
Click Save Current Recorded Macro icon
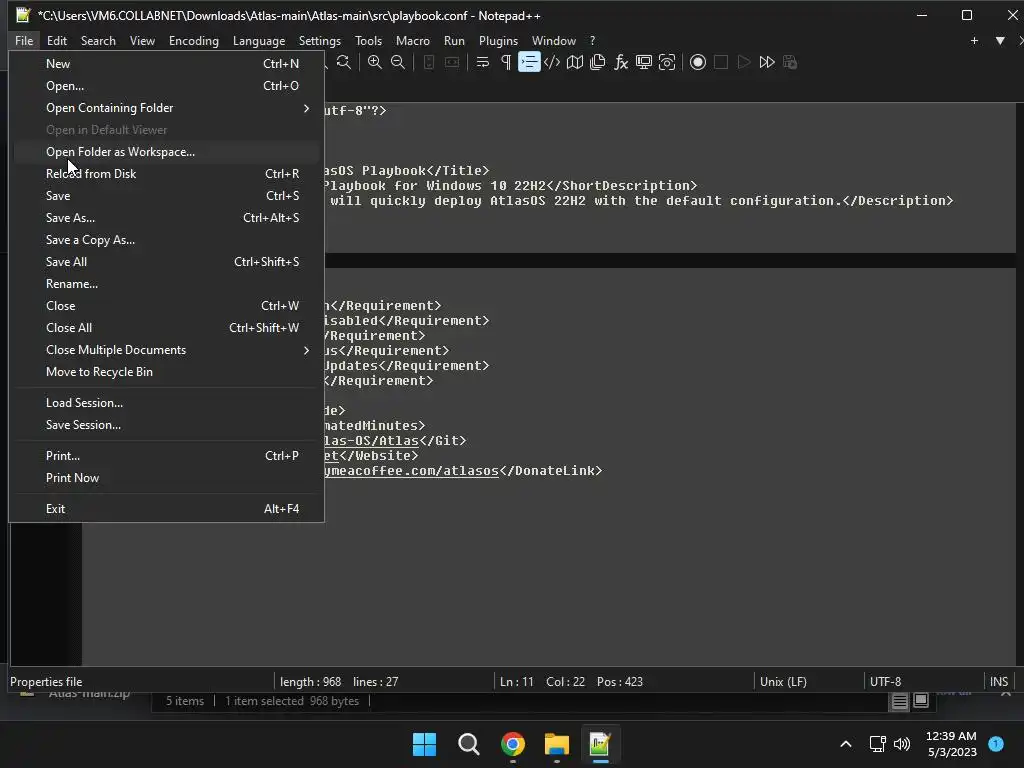(x=790, y=62)
